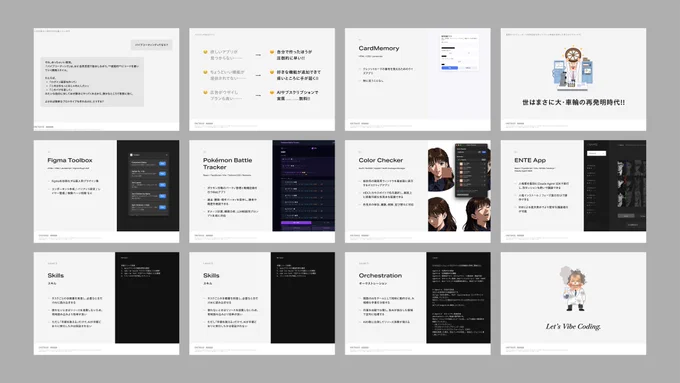680x383 pixels.
Task: Click the white-haired professor illustration
Action: click(x=573, y=288)
